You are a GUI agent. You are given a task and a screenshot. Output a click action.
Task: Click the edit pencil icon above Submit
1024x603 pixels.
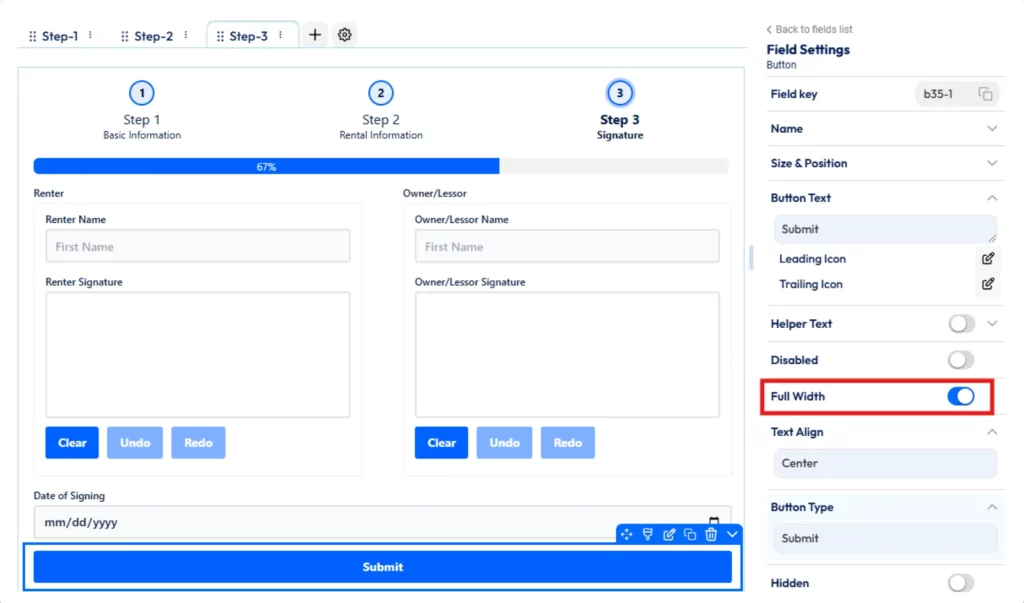click(669, 534)
